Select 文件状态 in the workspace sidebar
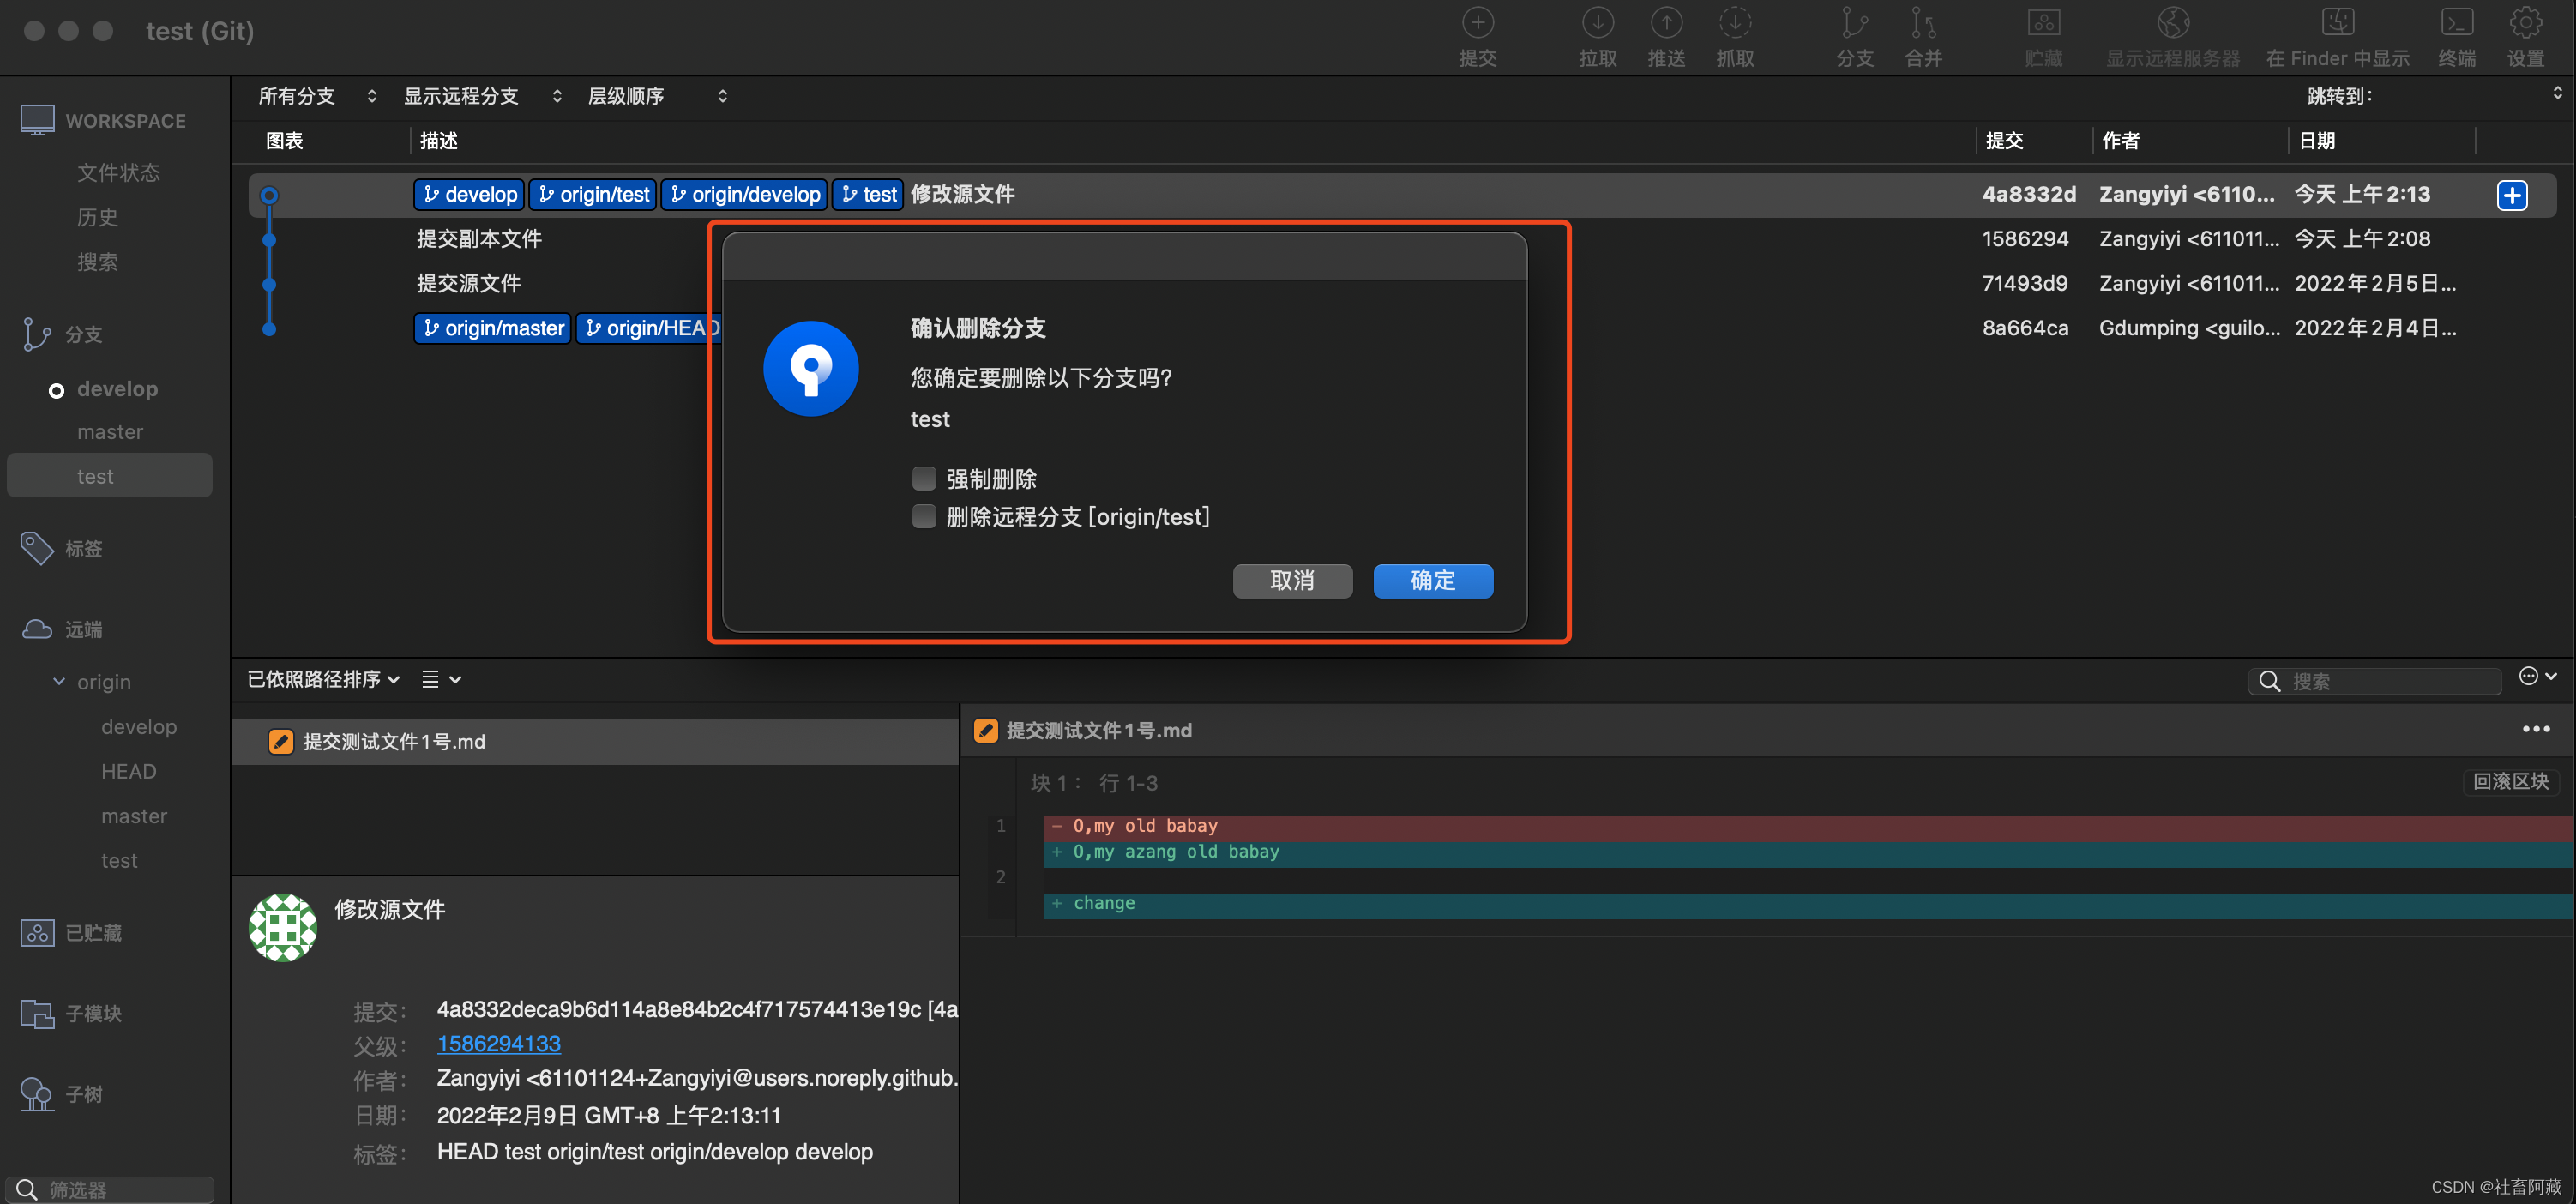 [118, 173]
